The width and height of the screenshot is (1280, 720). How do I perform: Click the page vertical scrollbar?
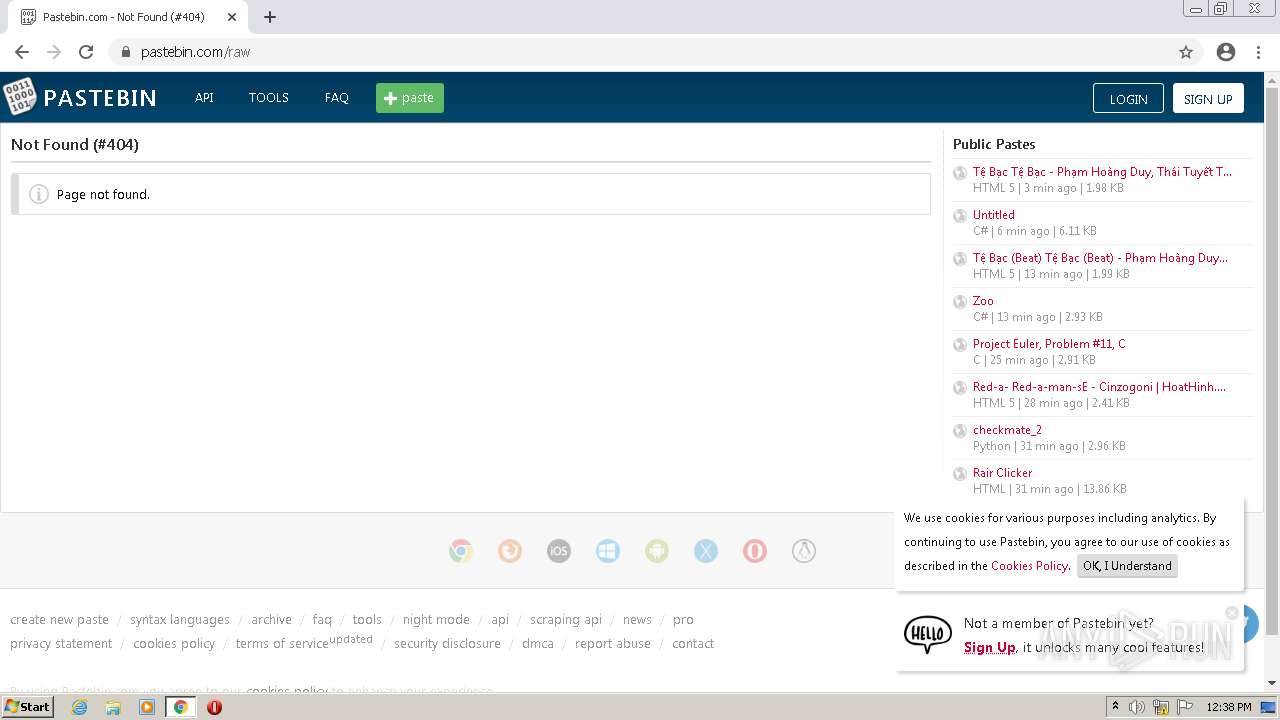click(x=1272, y=360)
